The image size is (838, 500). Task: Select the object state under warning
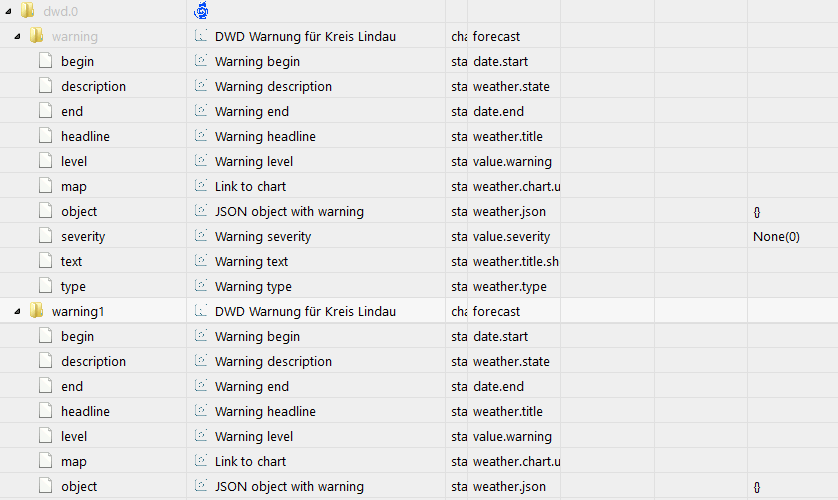(79, 212)
